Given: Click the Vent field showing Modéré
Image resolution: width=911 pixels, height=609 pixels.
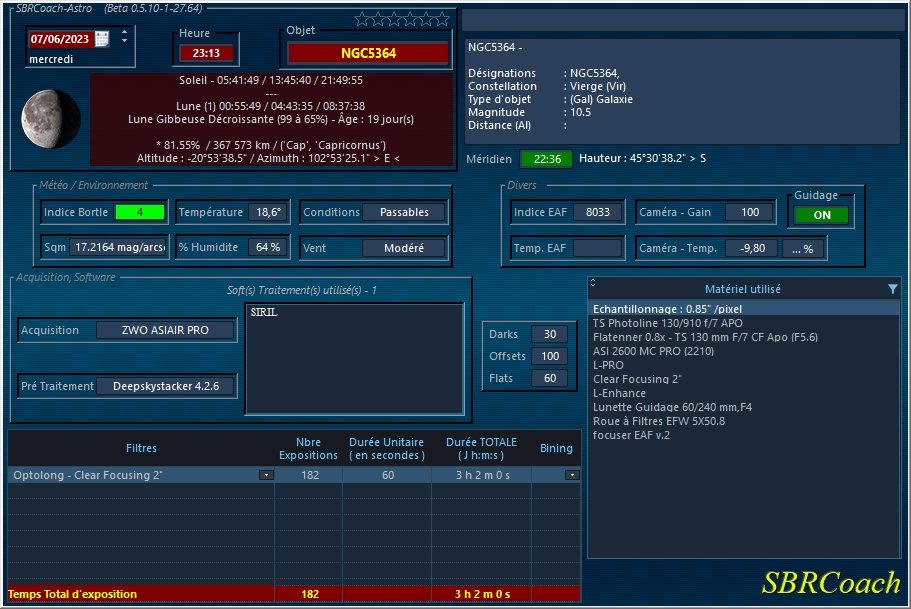Looking at the screenshot, I should tap(404, 248).
